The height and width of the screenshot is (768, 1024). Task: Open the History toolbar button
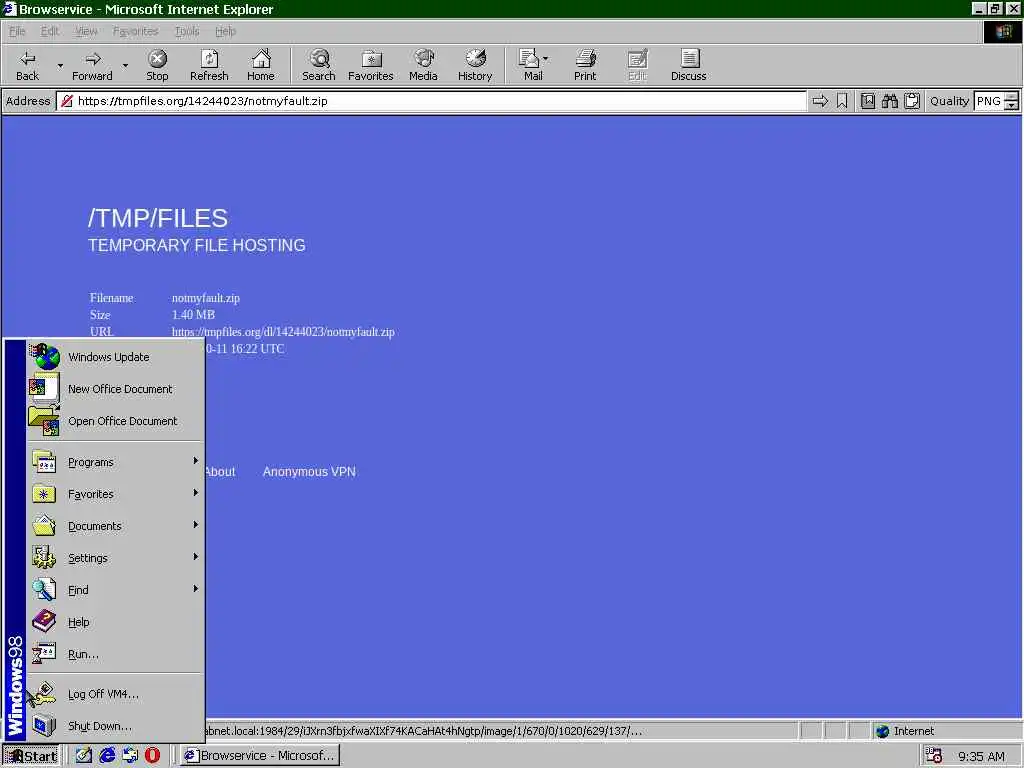[x=475, y=65]
